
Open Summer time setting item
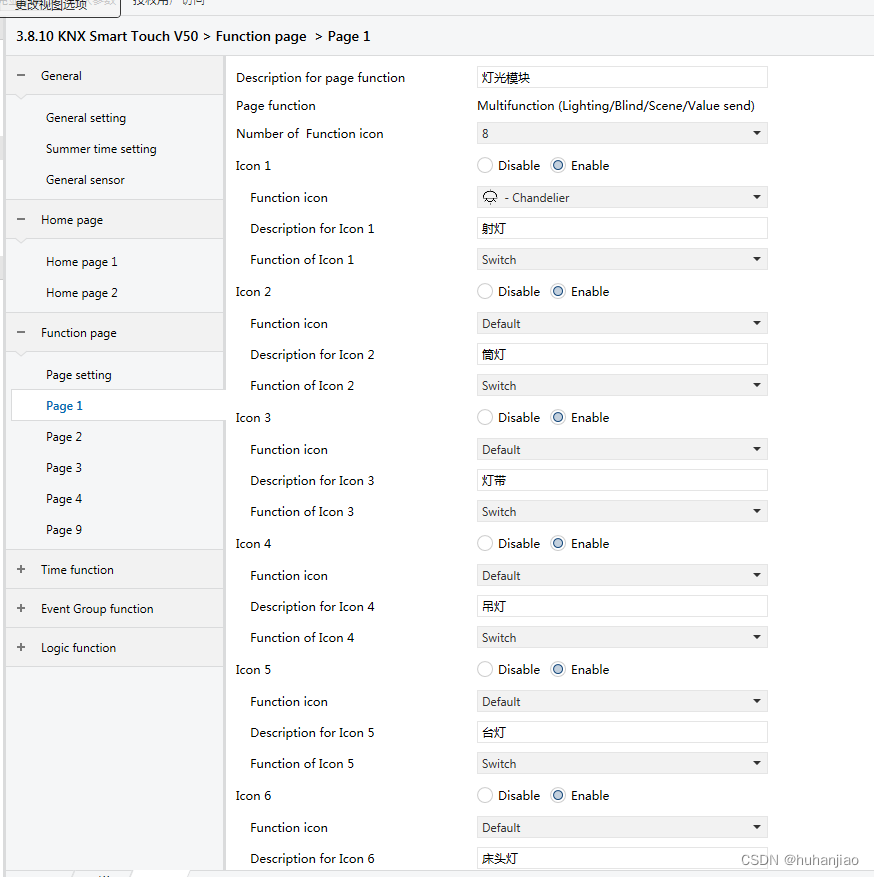(101, 149)
